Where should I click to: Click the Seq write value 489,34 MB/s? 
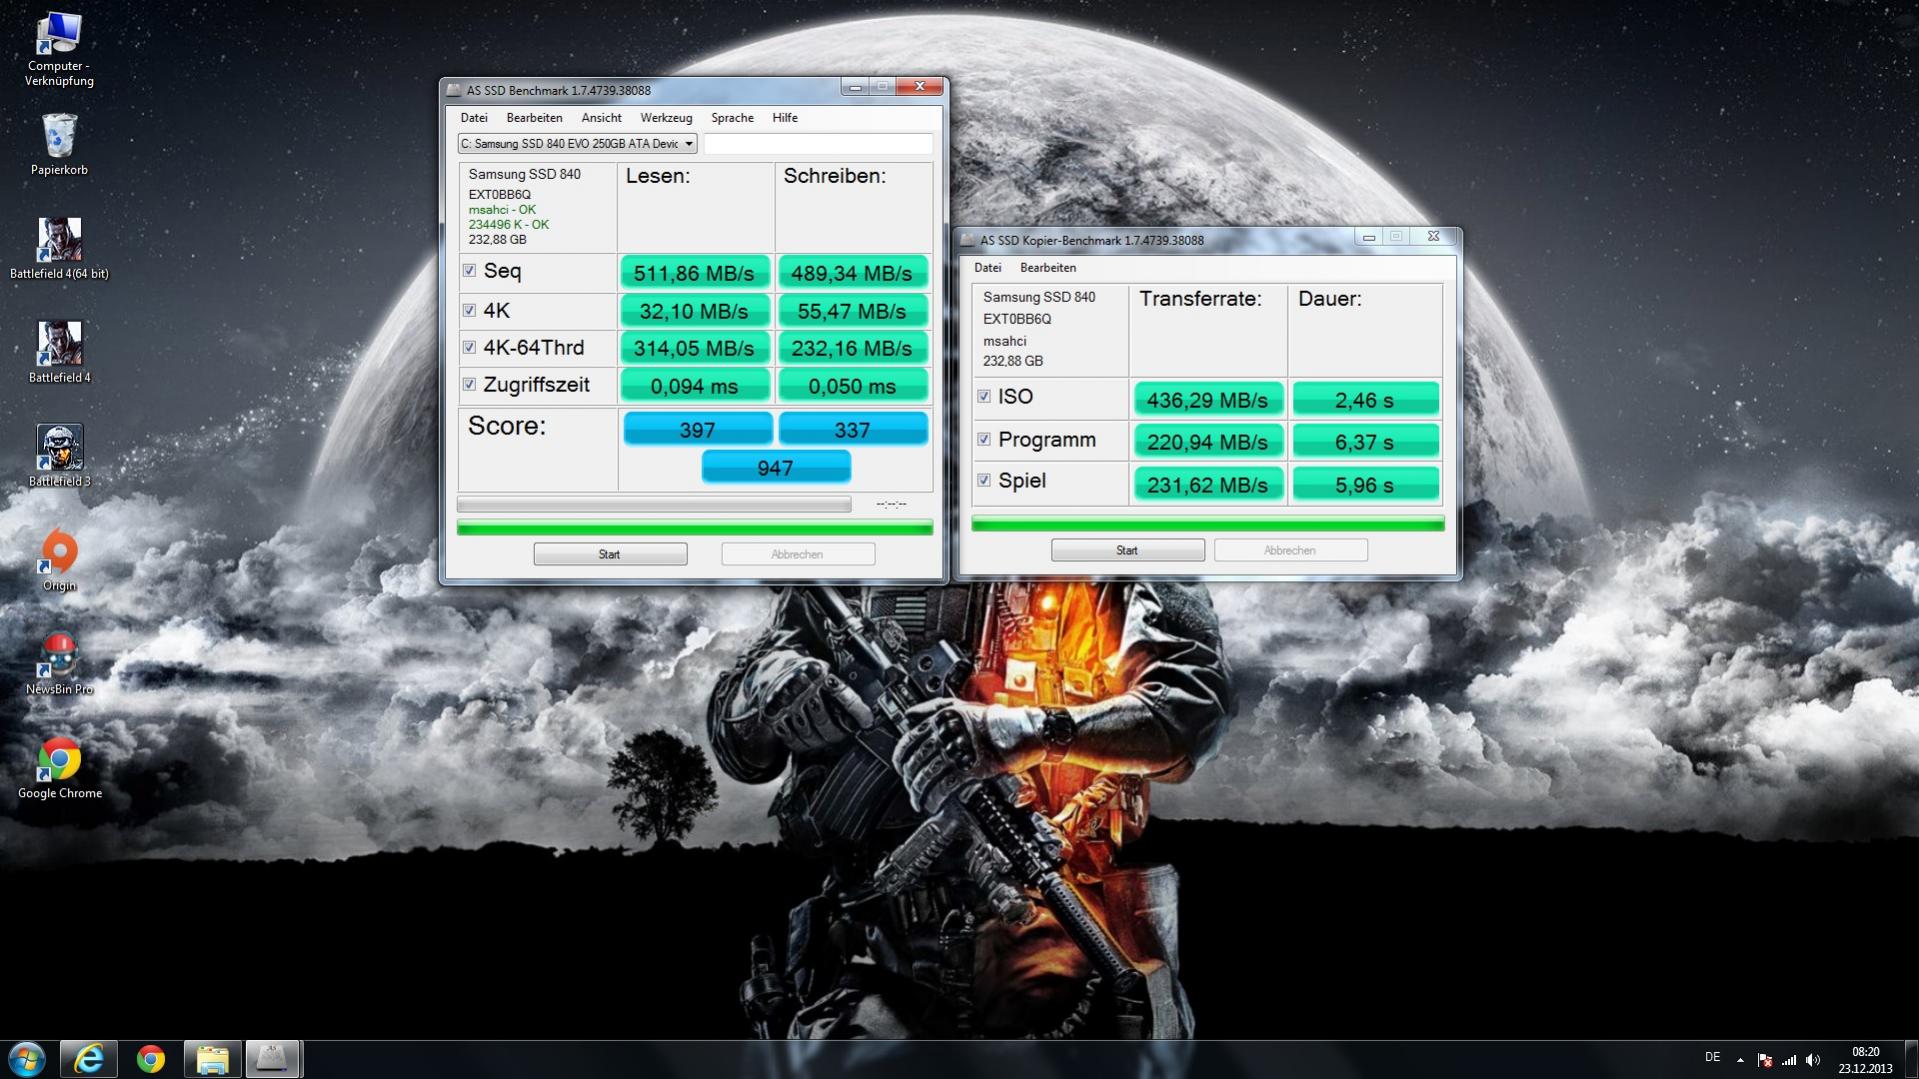pyautogui.click(x=853, y=273)
